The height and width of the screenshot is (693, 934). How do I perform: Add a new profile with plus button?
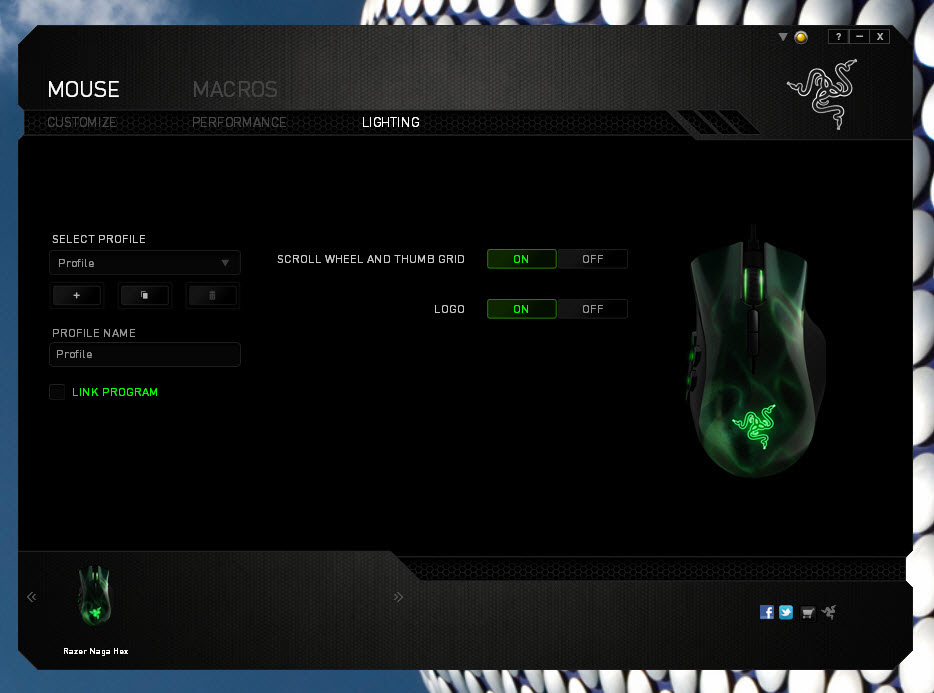77,296
